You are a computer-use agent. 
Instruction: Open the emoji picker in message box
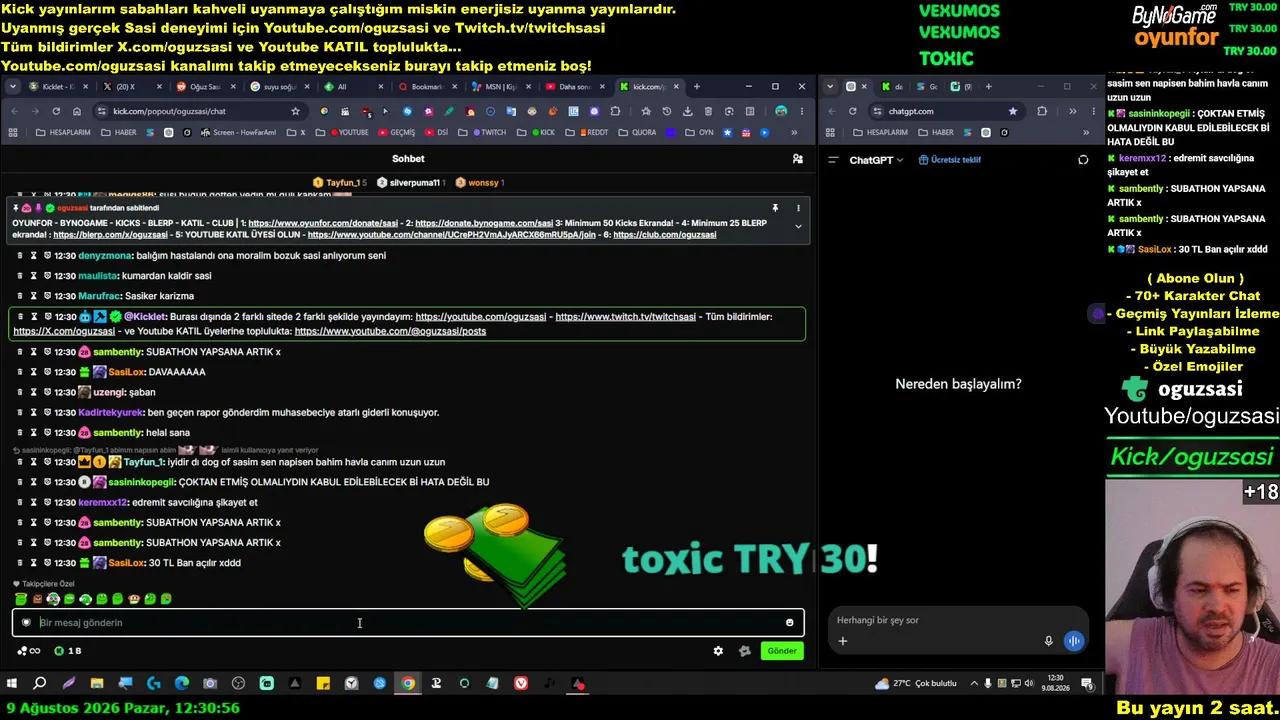point(789,623)
